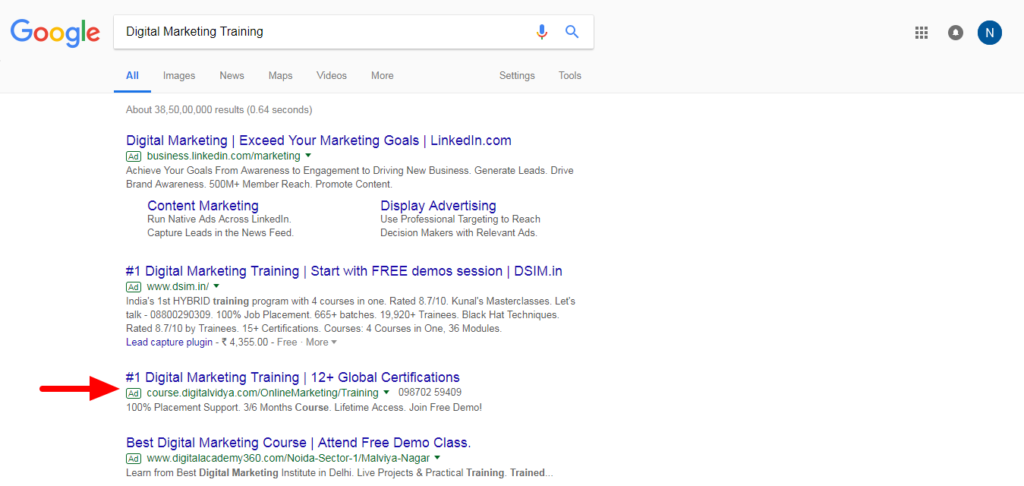Expand arrow next to business.linkedin.com/marketing
Image resolution: width=1024 pixels, height=486 pixels.
[x=308, y=156]
